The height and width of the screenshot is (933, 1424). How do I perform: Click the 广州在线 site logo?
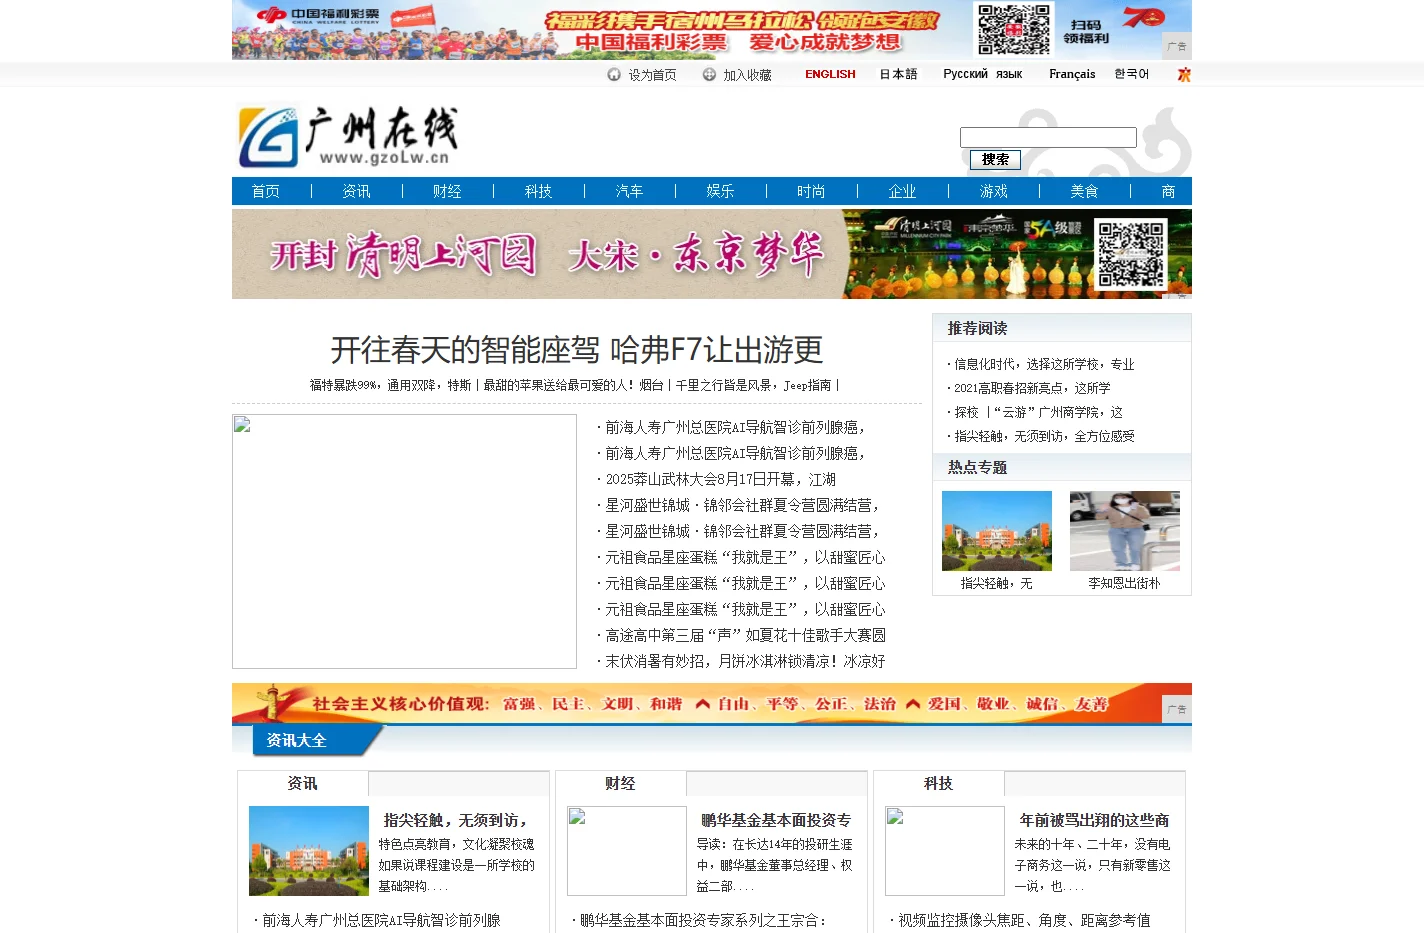pyautogui.click(x=349, y=136)
